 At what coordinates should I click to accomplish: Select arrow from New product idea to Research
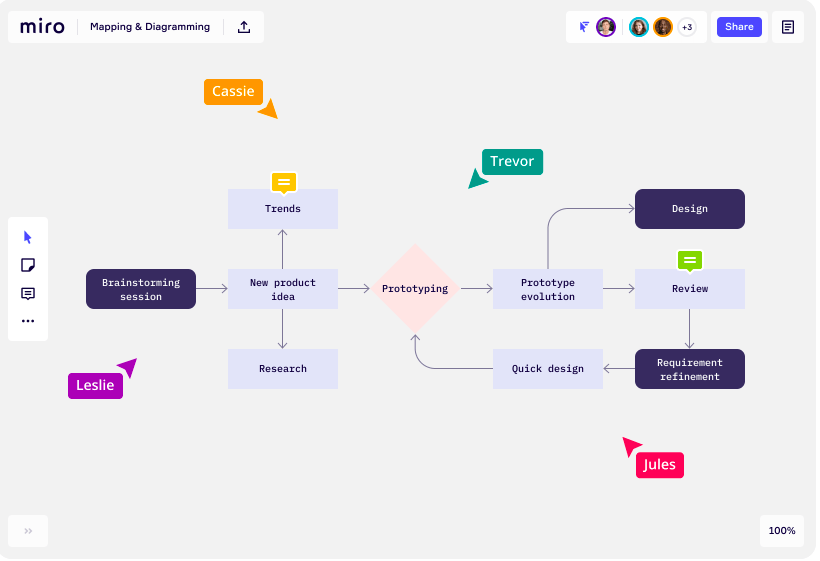[x=283, y=330]
